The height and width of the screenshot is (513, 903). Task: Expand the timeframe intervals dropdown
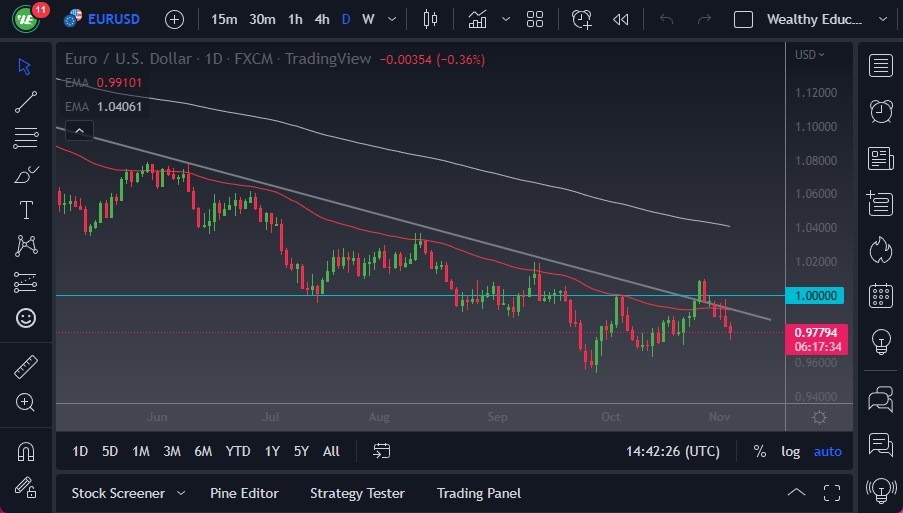pyautogui.click(x=391, y=19)
